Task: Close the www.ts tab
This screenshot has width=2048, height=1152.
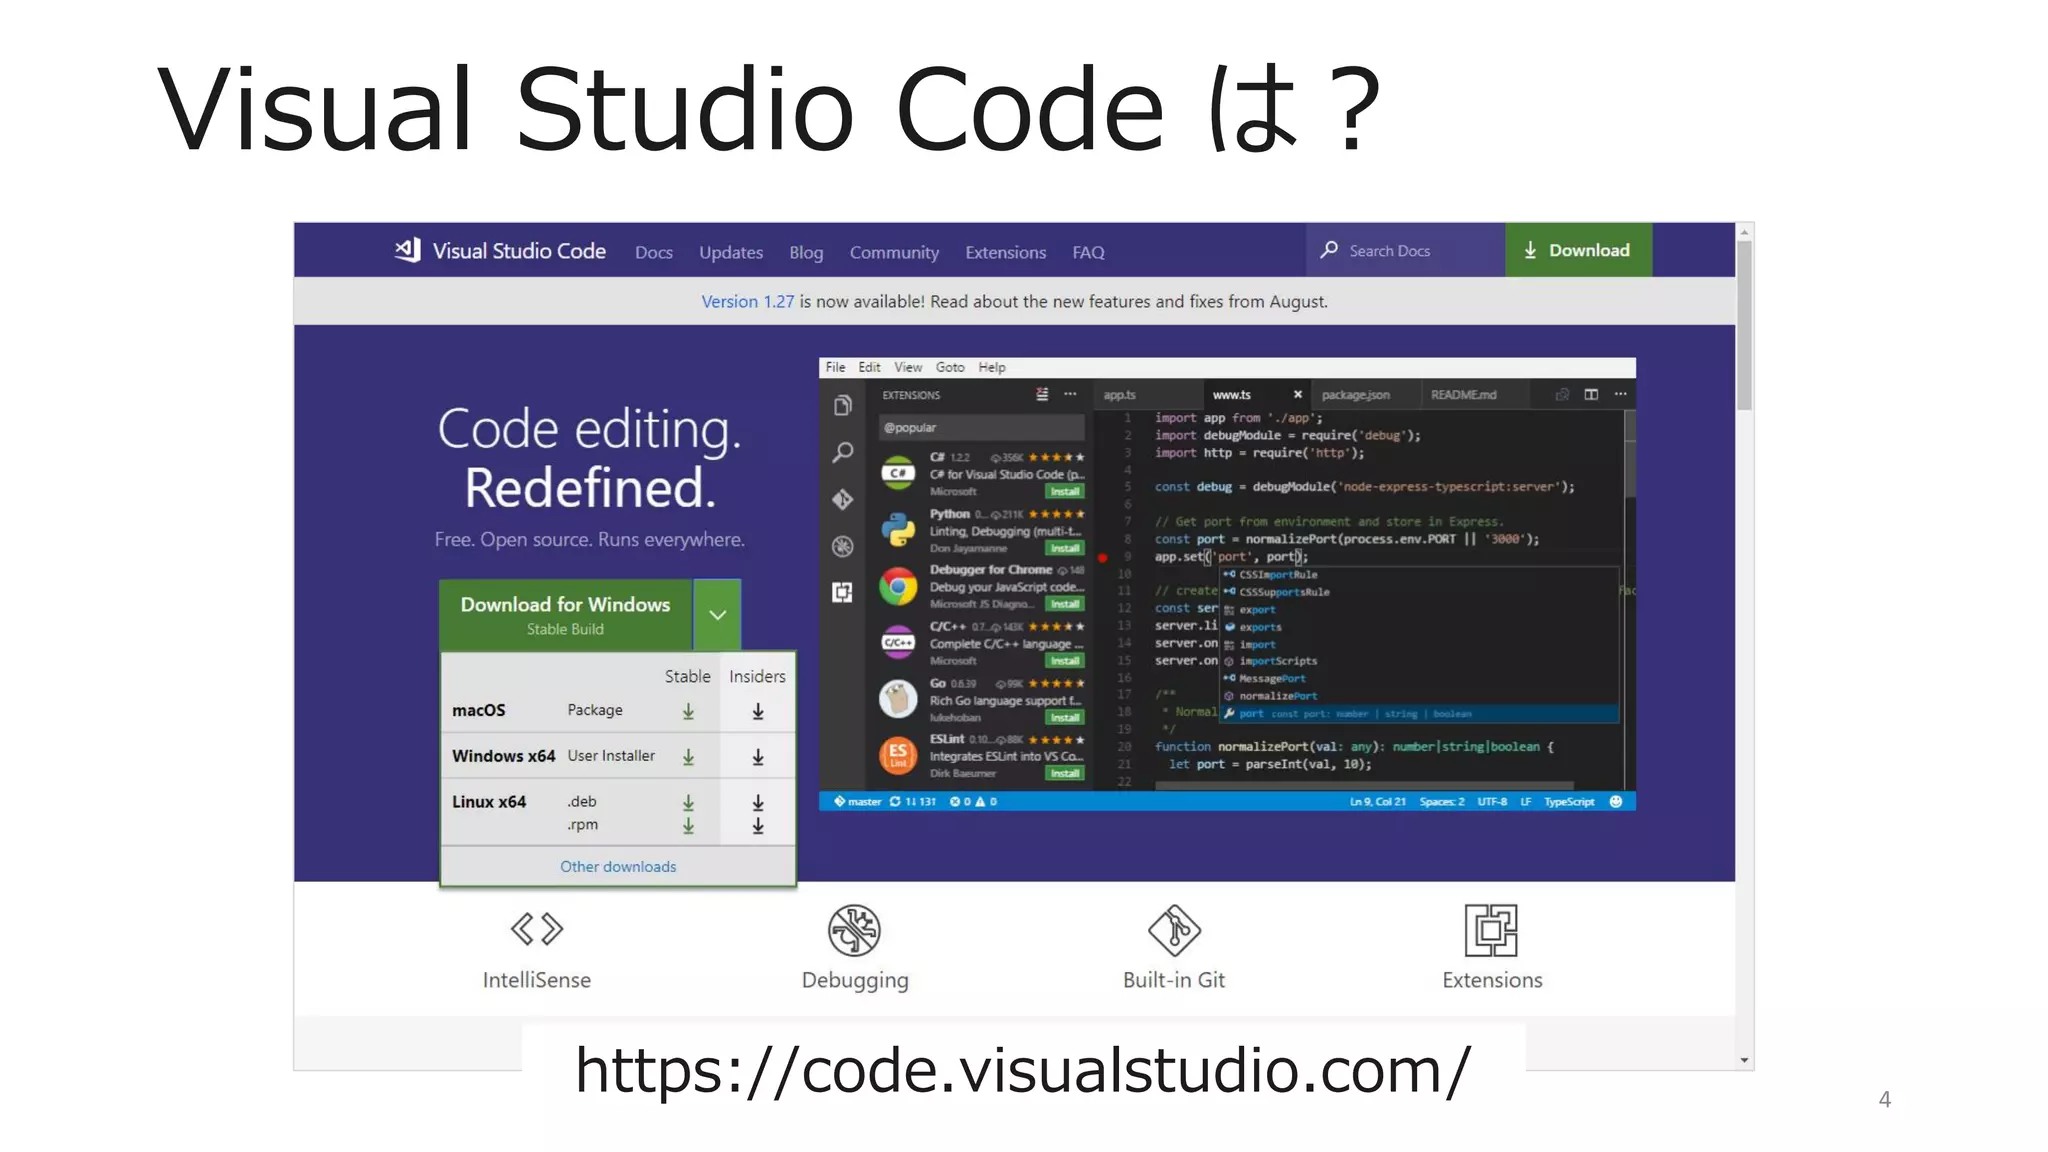Action: (1298, 394)
